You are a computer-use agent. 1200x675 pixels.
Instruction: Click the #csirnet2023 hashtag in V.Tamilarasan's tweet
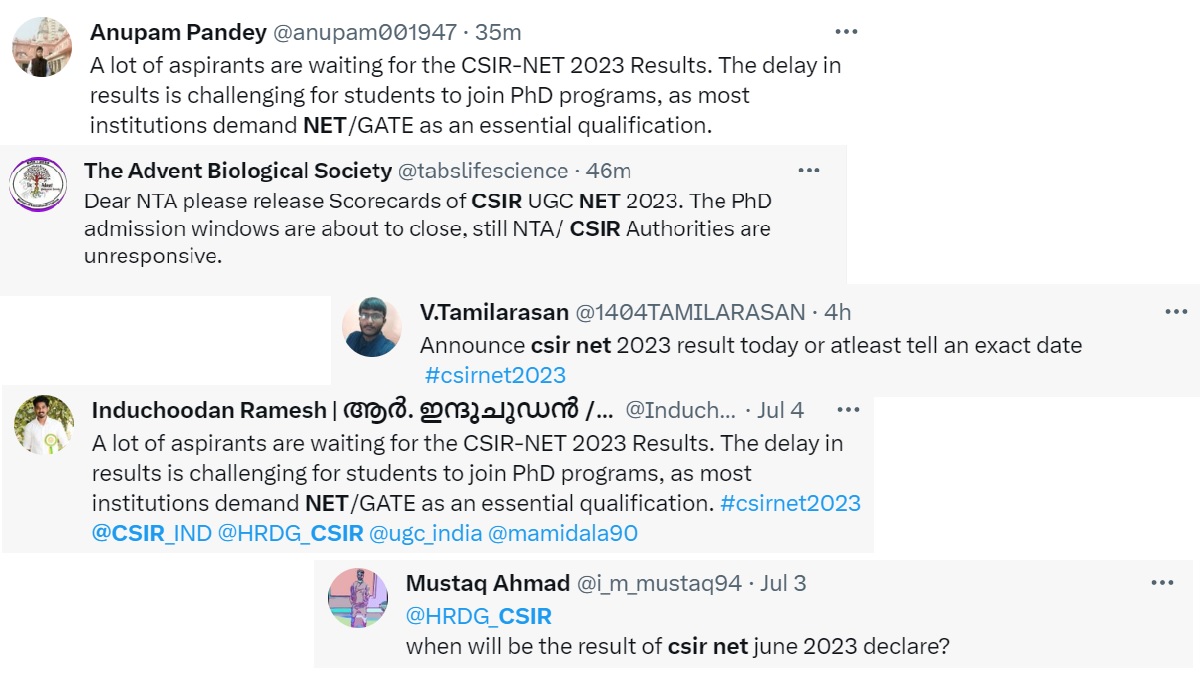point(495,375)
